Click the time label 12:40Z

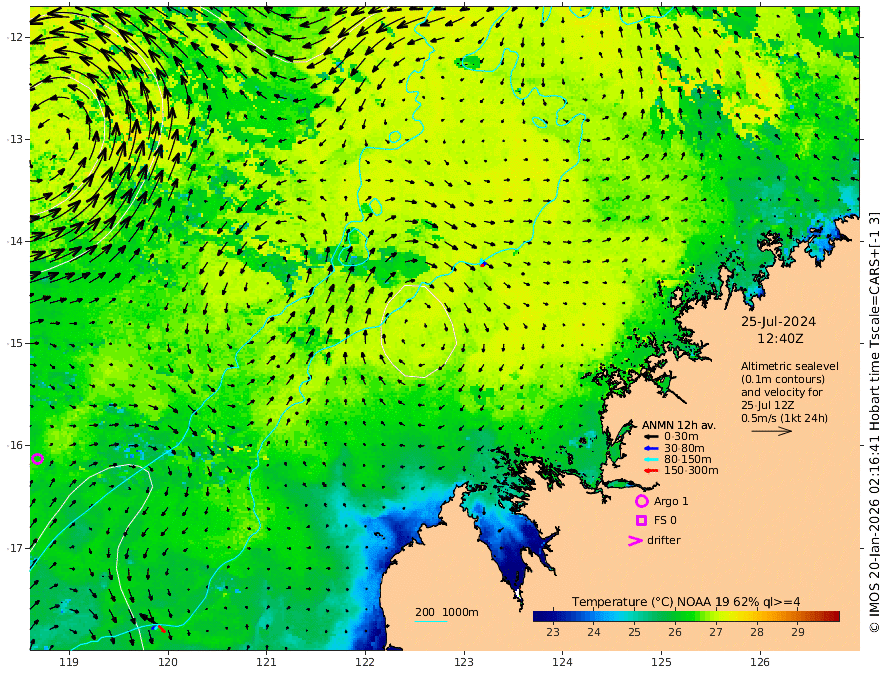tap(780, 339)
